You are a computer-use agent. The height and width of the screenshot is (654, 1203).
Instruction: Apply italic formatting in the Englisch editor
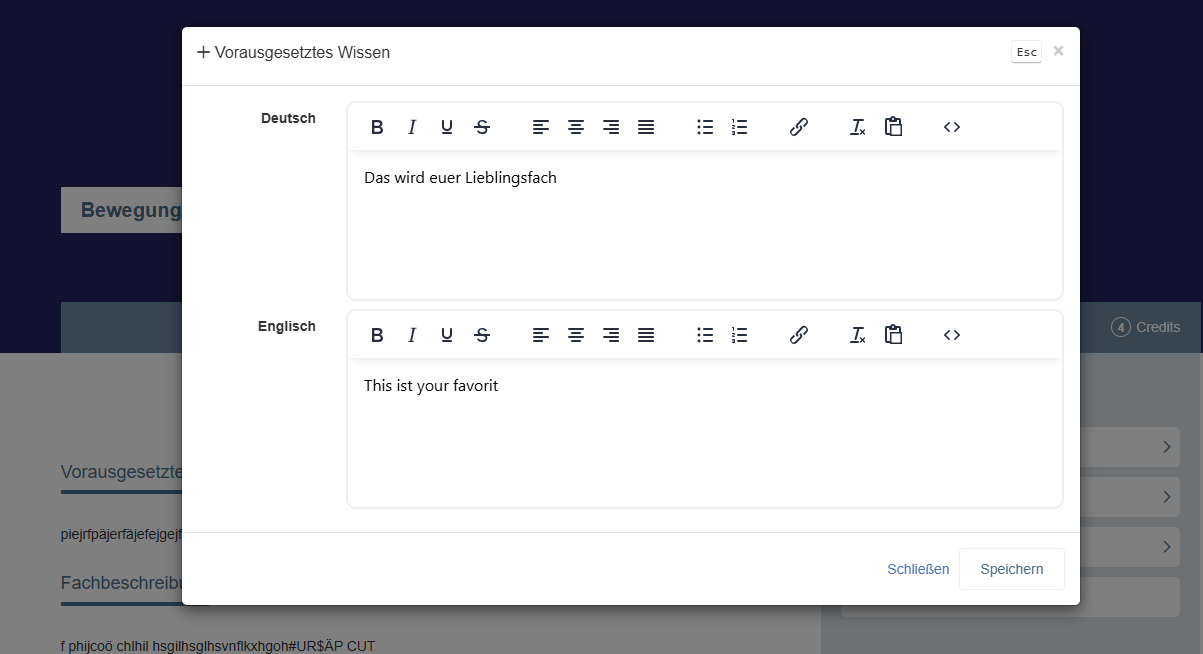[x=412, y=334]
